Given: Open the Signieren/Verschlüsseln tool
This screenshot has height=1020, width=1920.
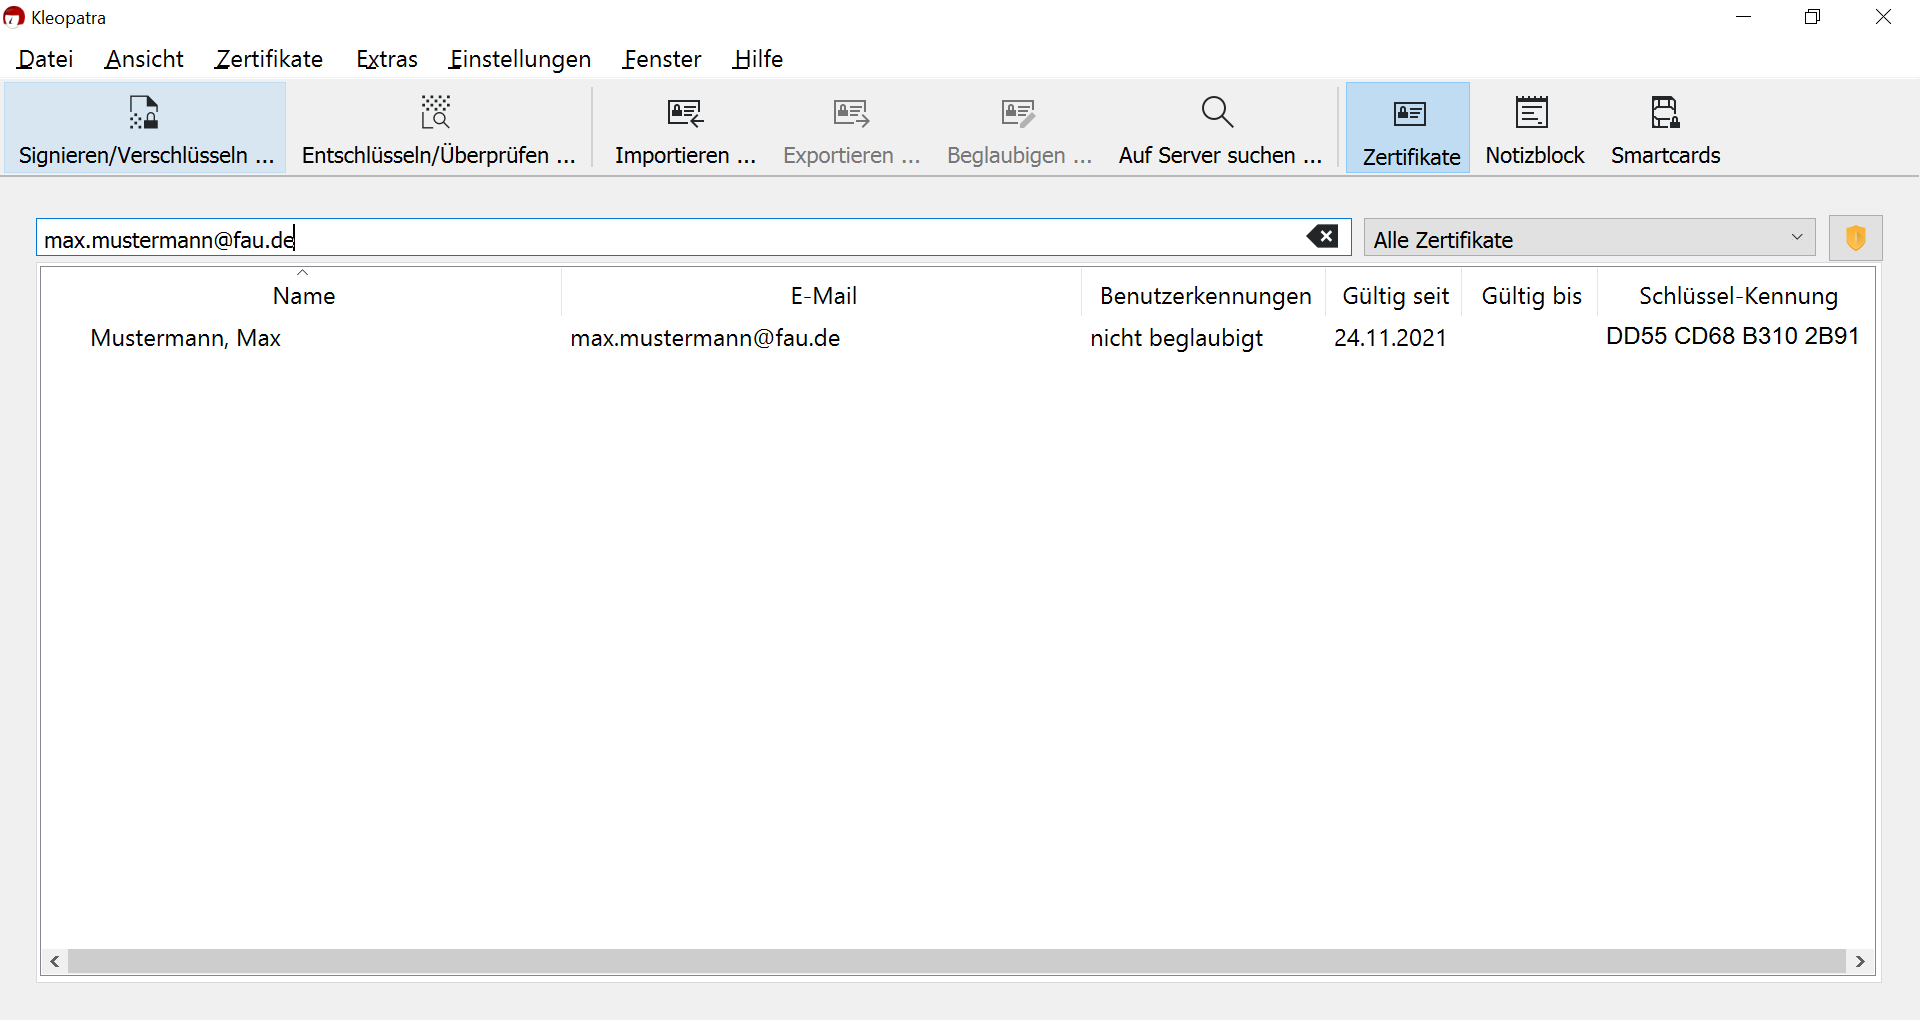Looking at the screenshot, I should 145,129.
